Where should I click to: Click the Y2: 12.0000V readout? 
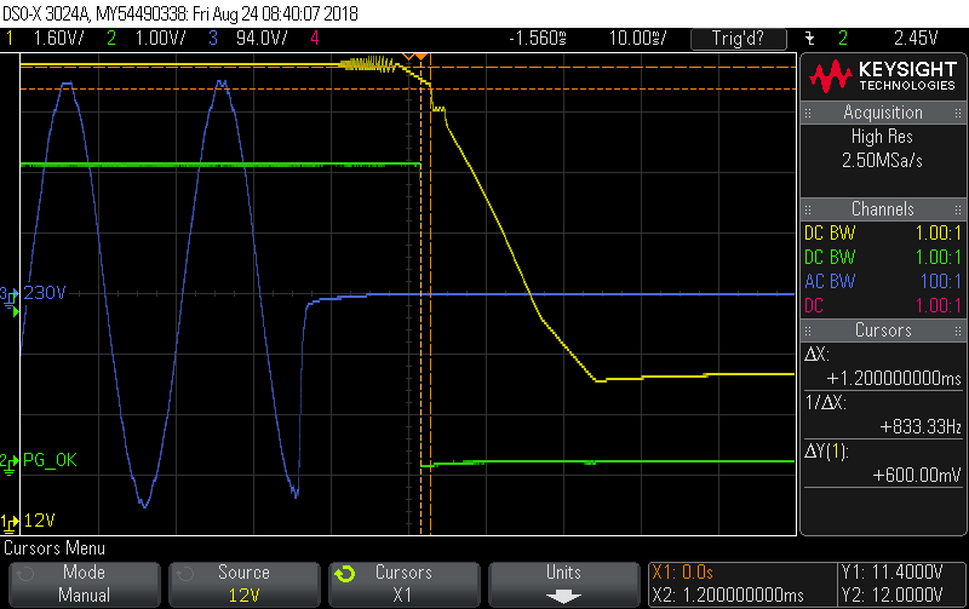click(892, 595)
